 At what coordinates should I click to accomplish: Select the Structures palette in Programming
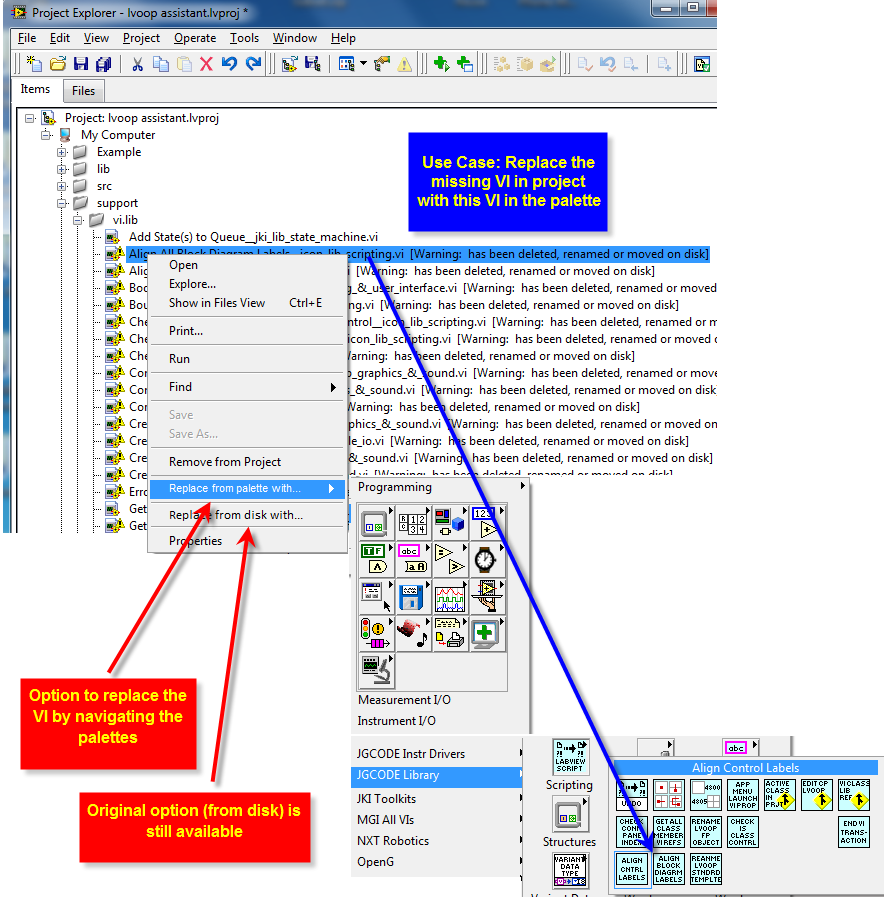374,522
